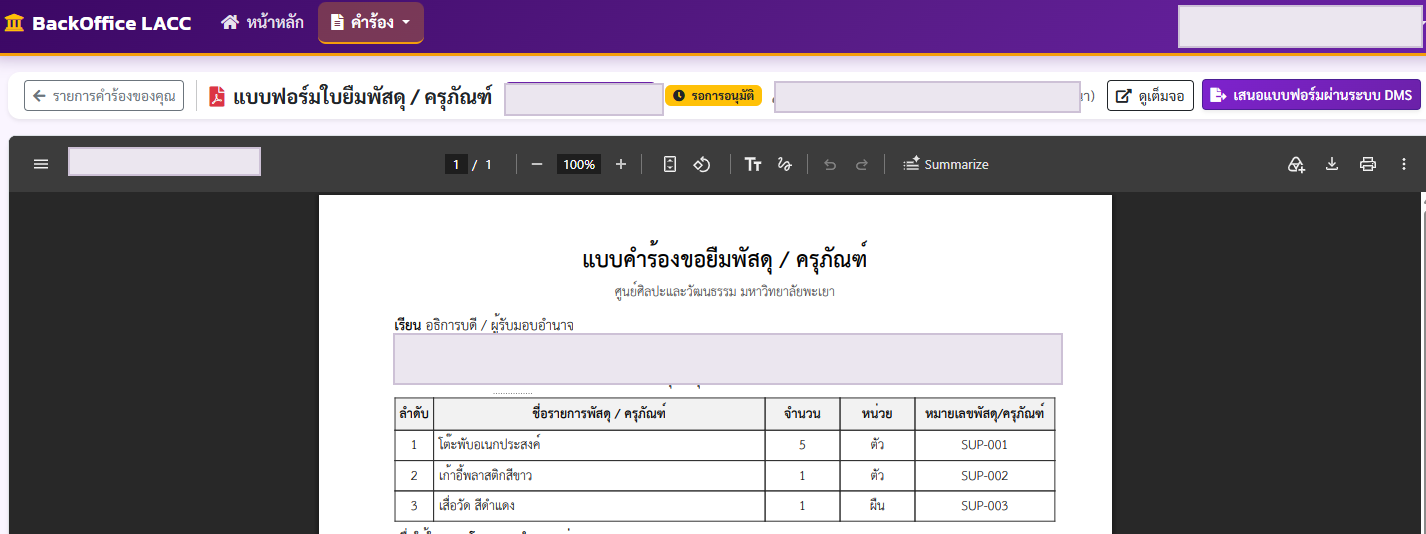Screen dimensions: 1426x534
Task: Click the SUP-003 item code cell
Action: tap(984, 506)
